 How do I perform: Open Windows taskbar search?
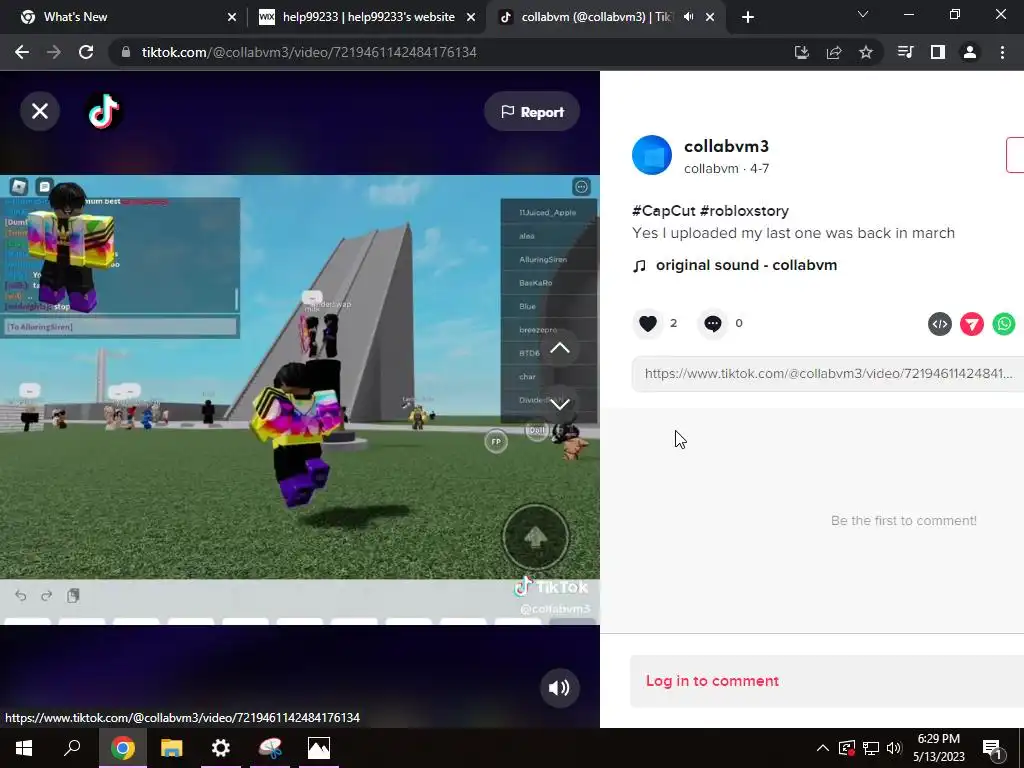tap(72, 748)
